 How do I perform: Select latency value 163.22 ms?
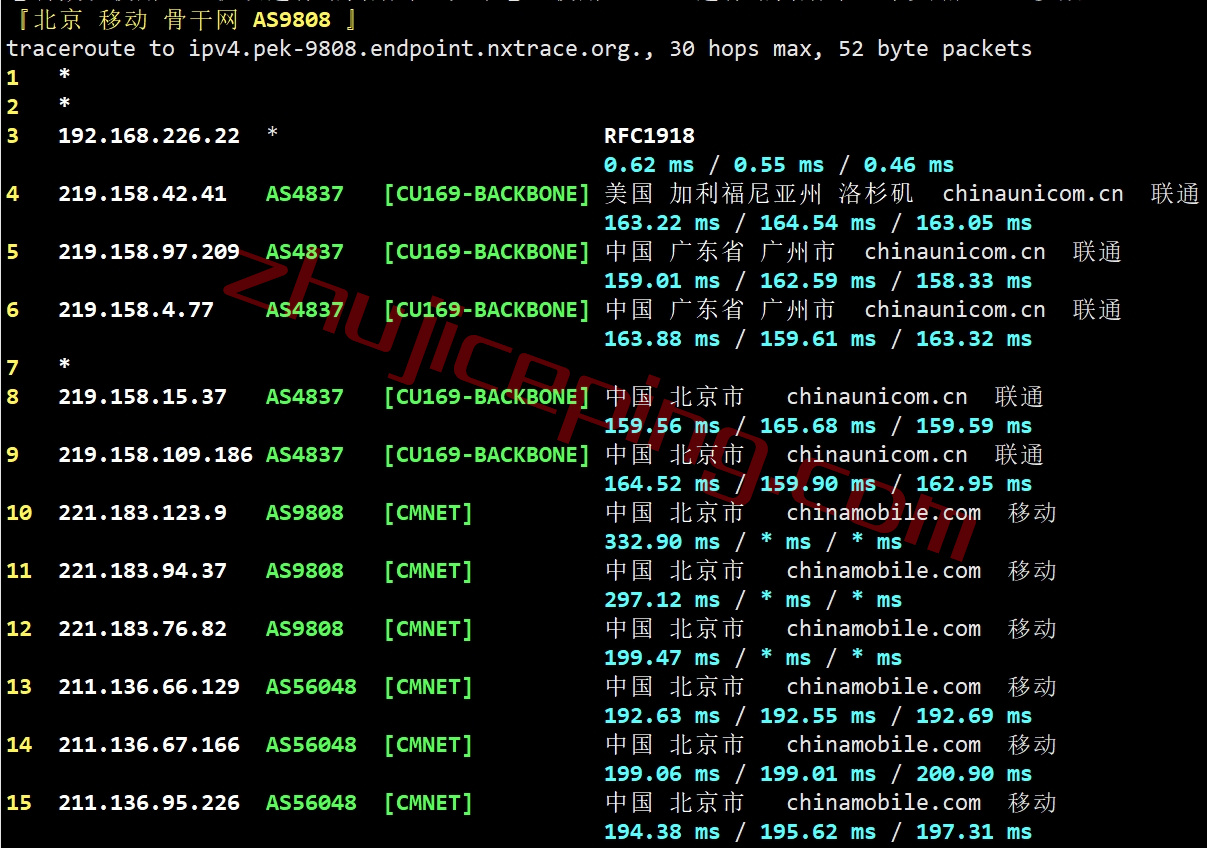pos(662,223)
